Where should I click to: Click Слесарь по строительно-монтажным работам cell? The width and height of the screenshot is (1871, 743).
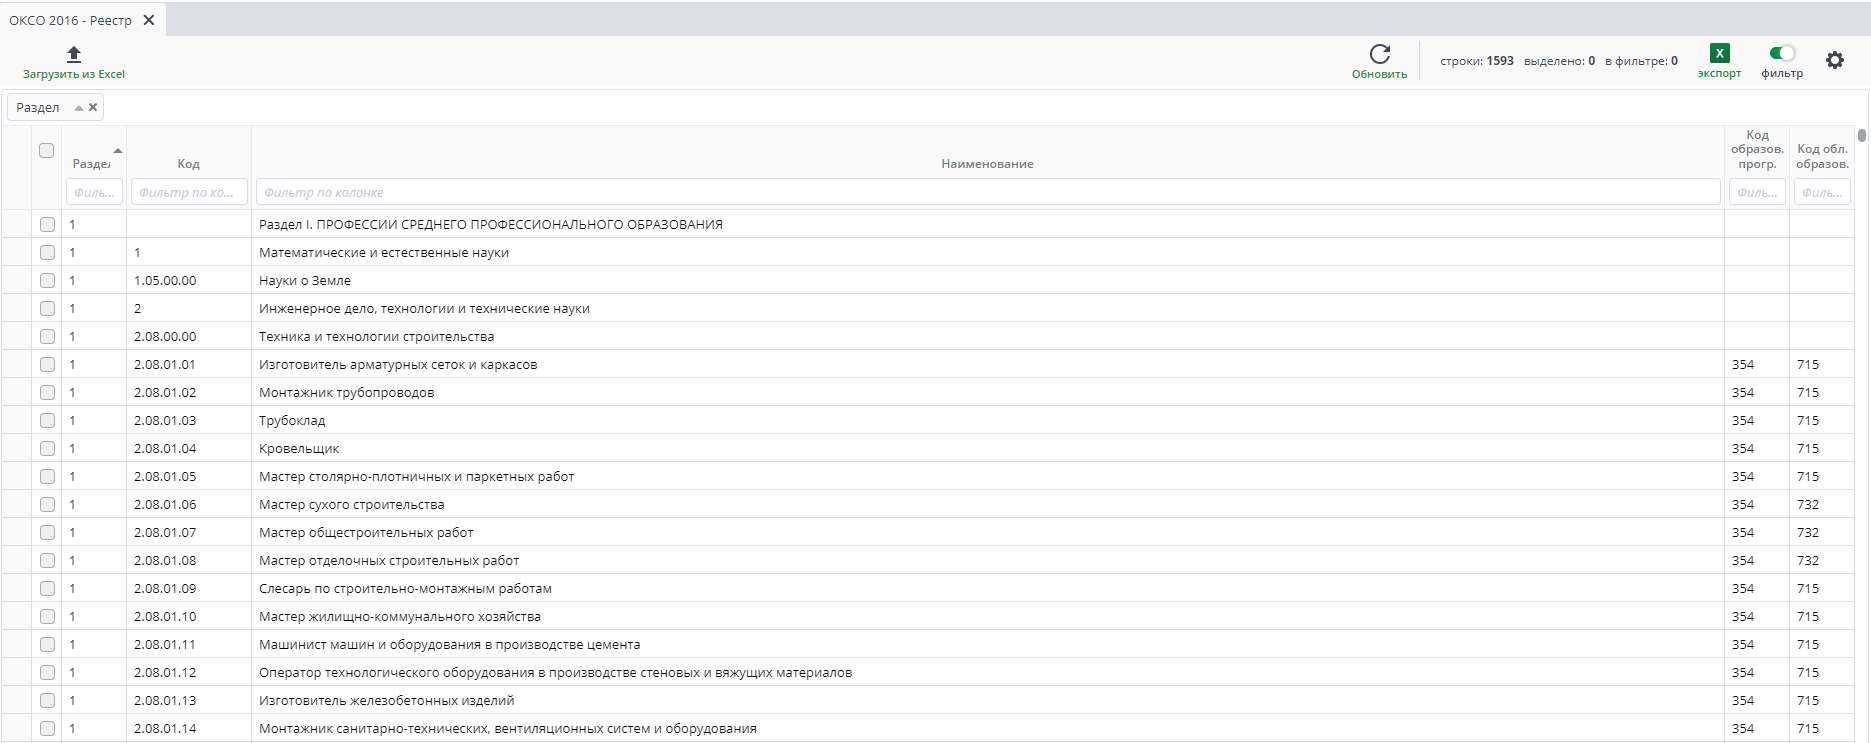pos(405,588)
